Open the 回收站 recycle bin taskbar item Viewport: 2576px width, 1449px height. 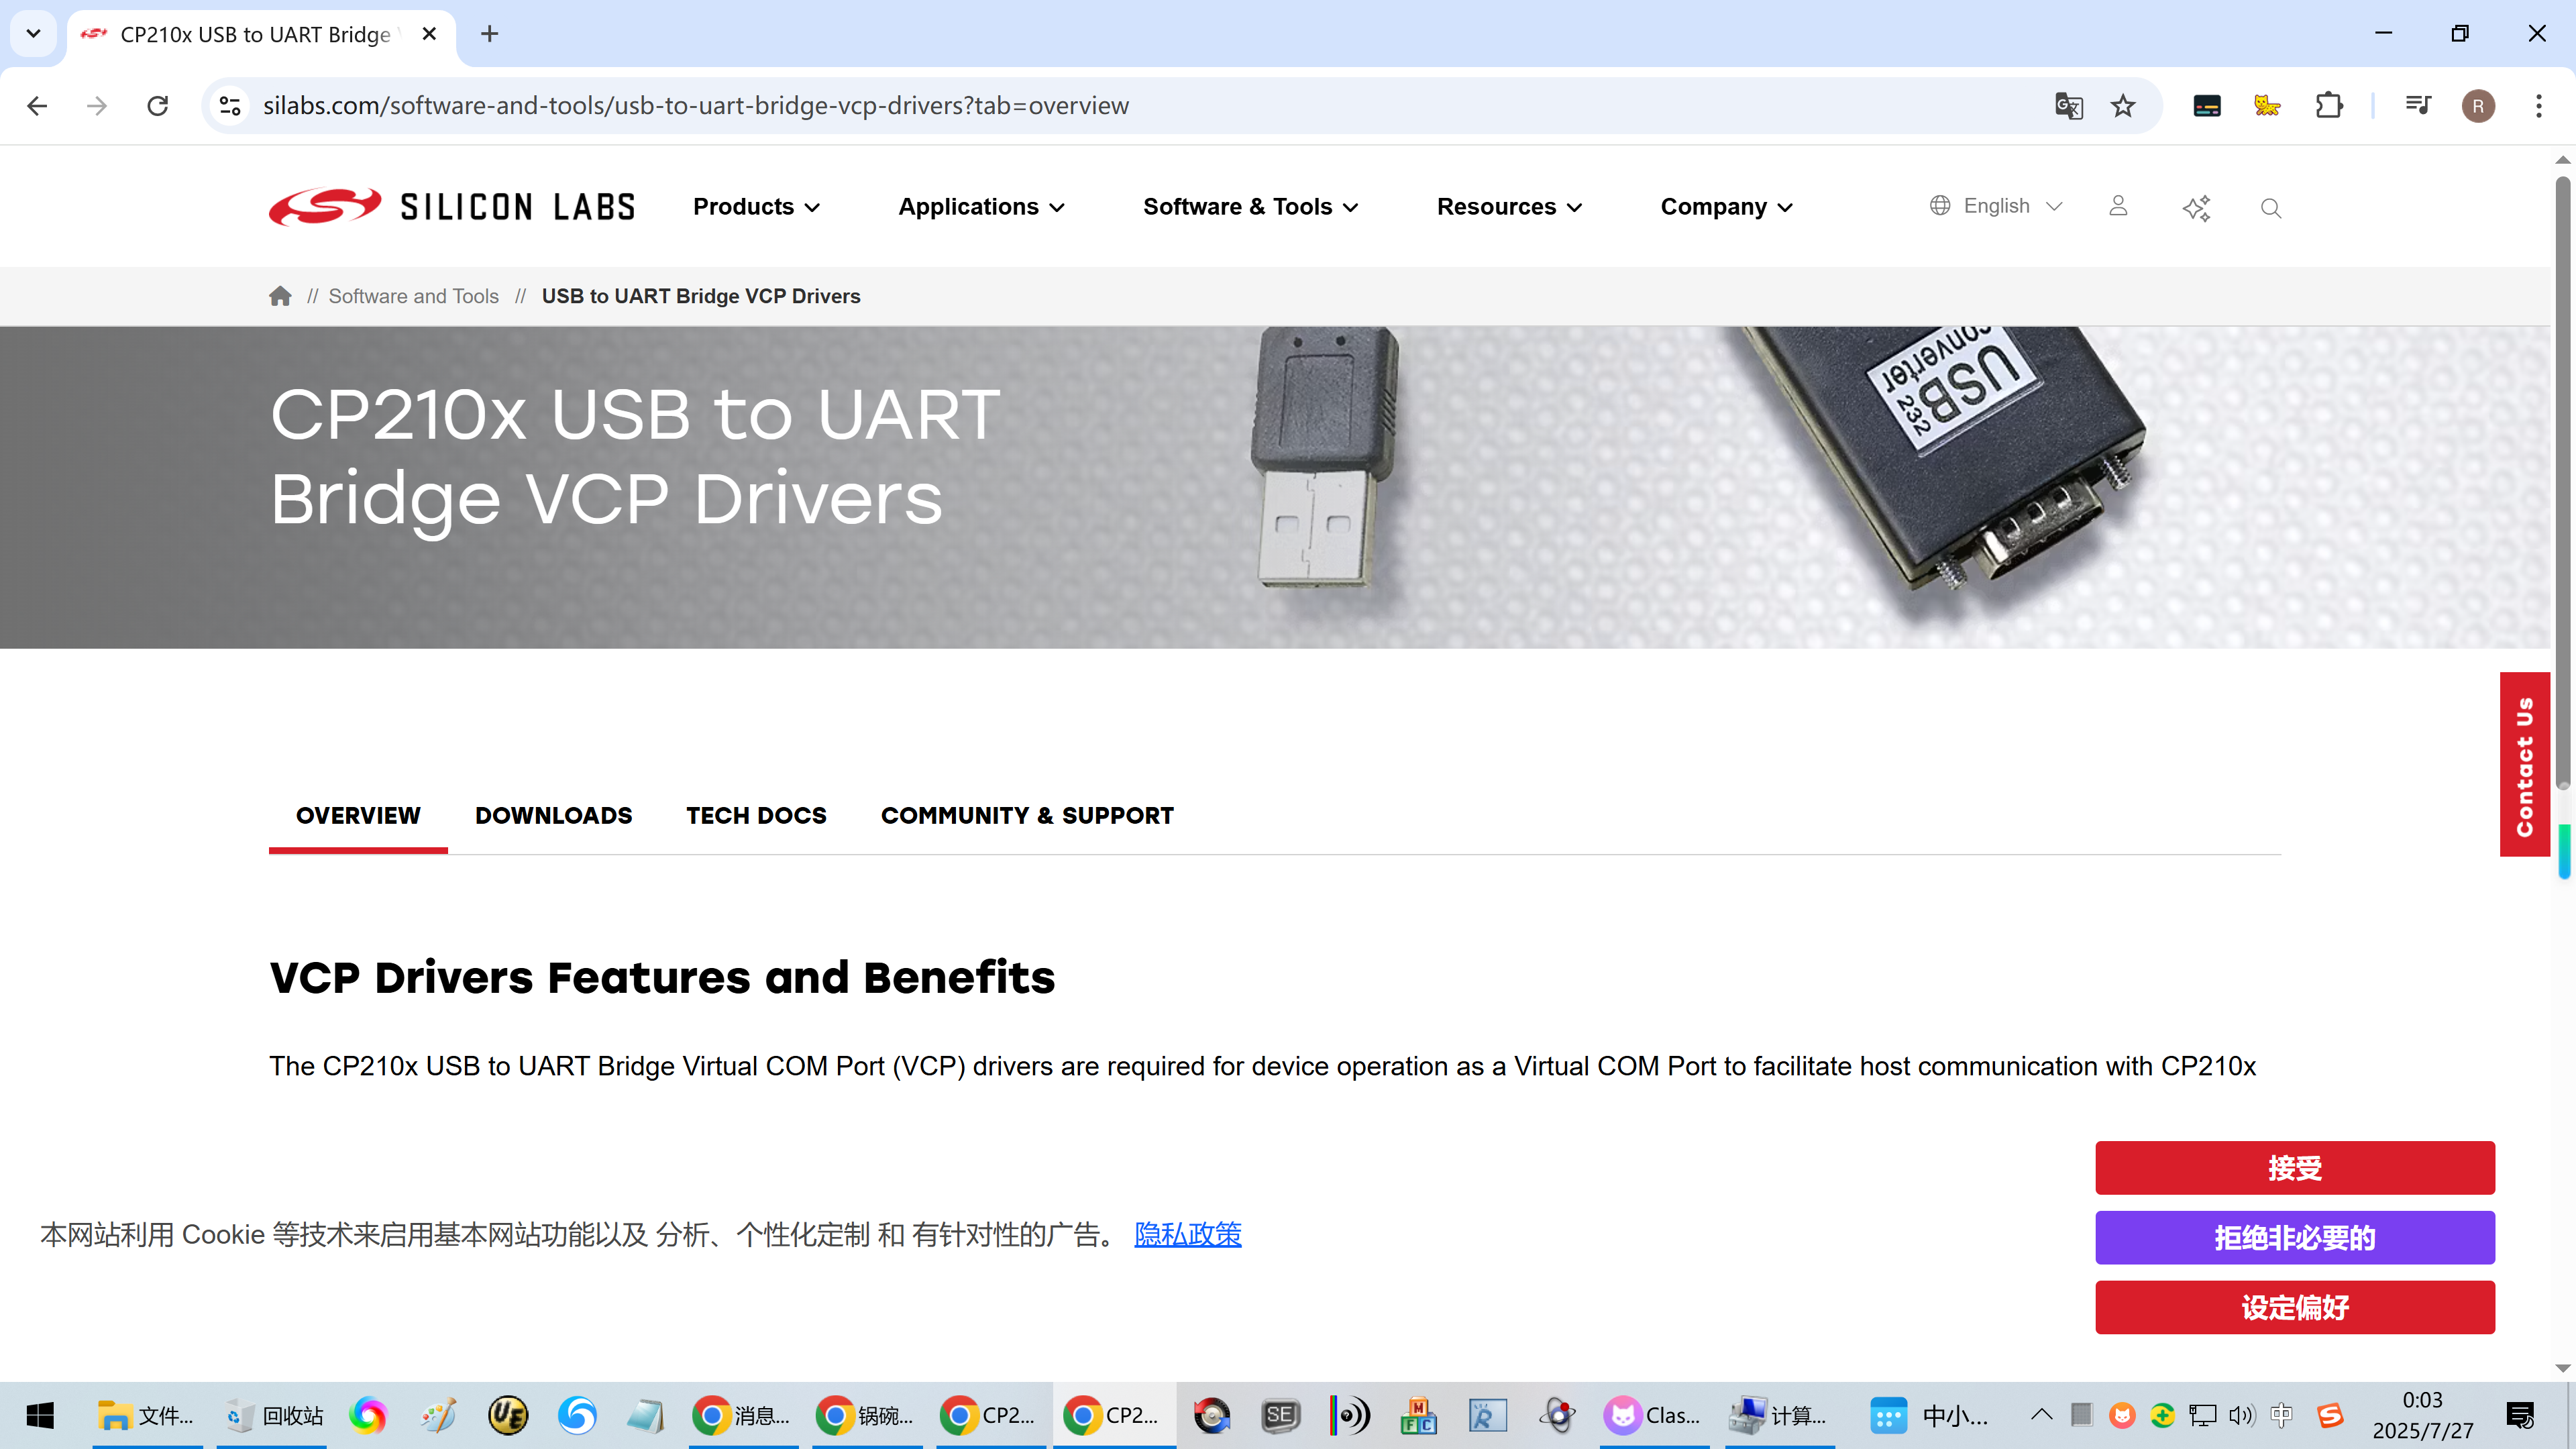tap(271, 1415)
